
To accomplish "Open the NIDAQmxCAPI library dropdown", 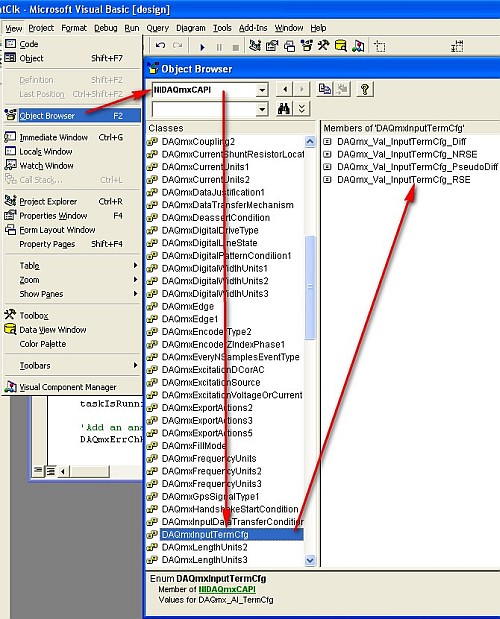I will click(x=262, y=90).
